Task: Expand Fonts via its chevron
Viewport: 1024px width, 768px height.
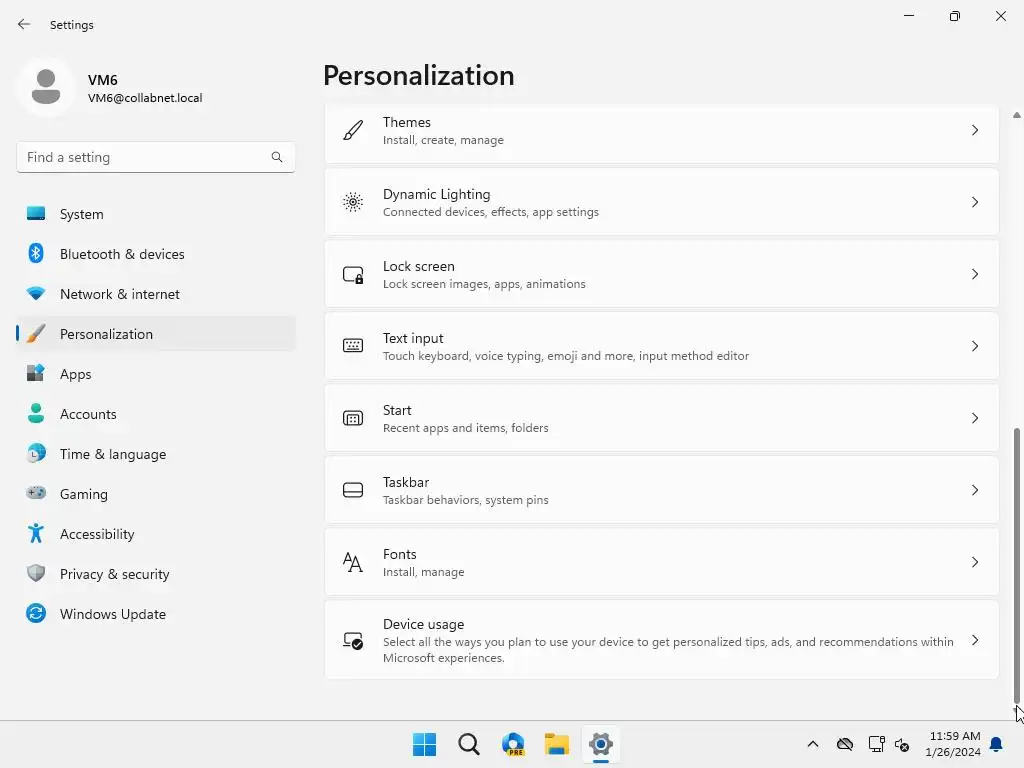Action: pos(974,562)
